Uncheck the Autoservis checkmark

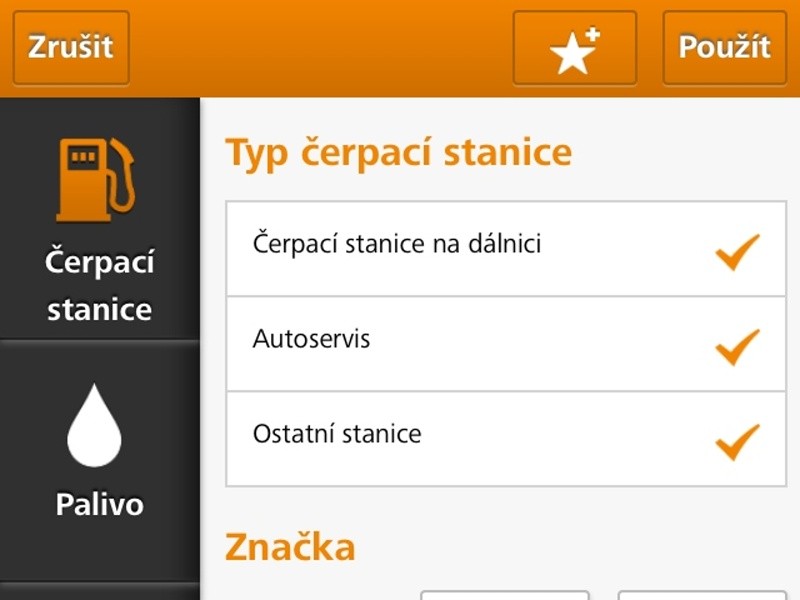coord(738,346)
